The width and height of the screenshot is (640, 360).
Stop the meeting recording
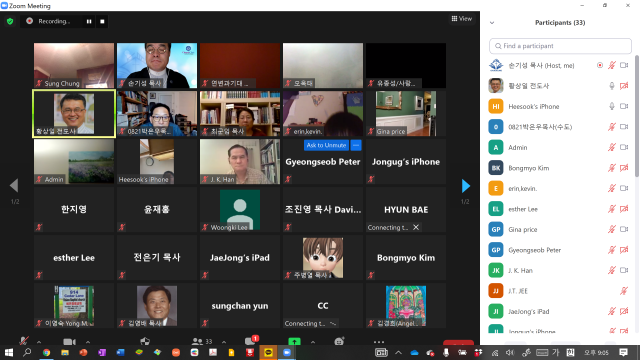point(102,21)
